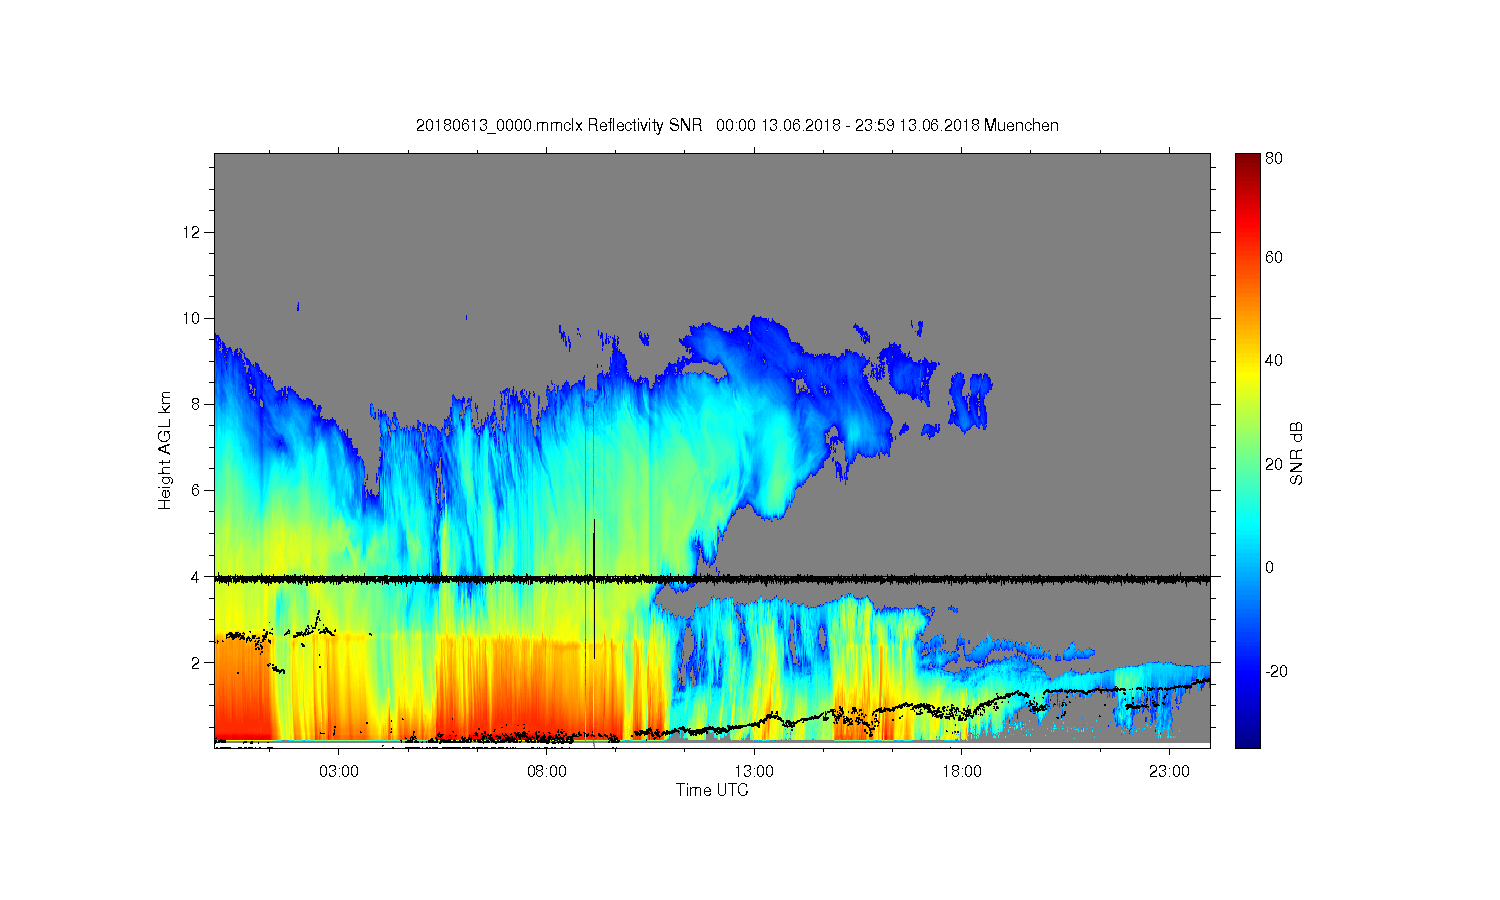
Task: Click the colorbar value 40
Action: pos(1274,361)
